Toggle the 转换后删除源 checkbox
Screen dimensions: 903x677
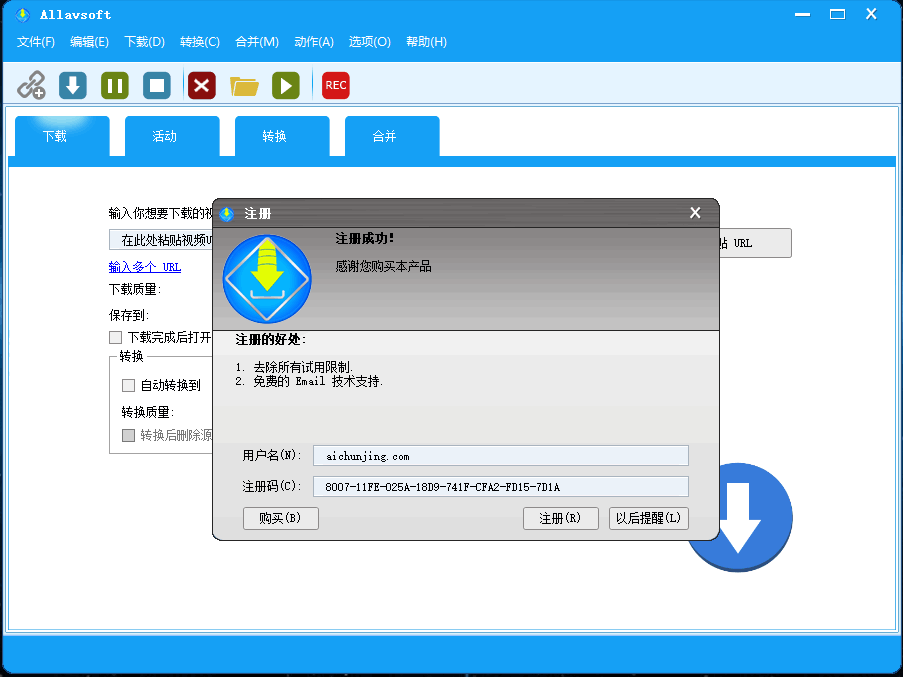coord(128,435)
